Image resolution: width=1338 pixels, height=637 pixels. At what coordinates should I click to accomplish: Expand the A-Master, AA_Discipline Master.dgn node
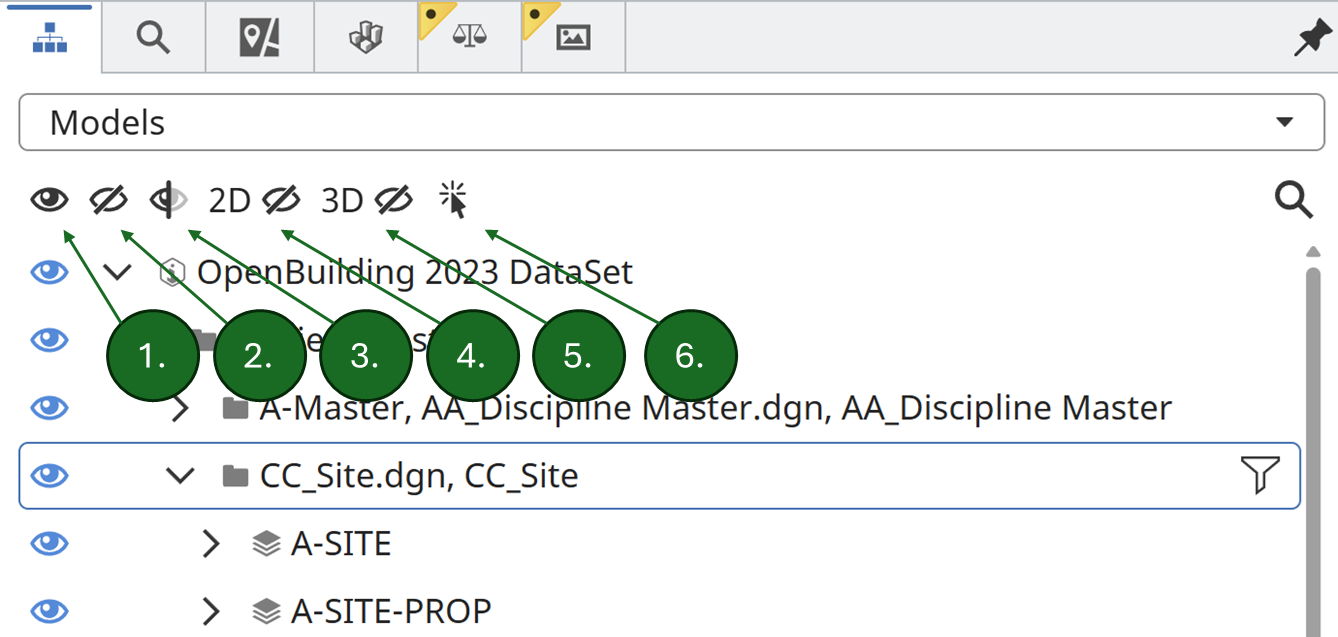(x=181, y=408)
